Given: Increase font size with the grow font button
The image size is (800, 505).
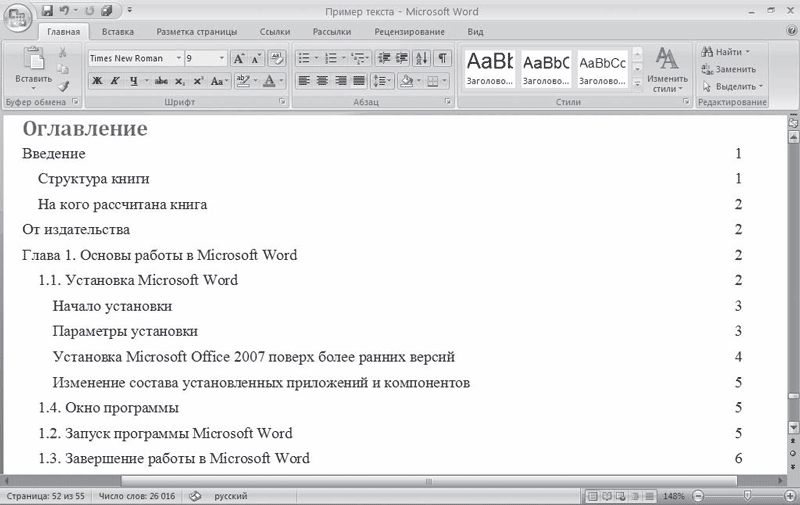Looking at the screenshot, I should pyautogui.click(x=238, y=58).
